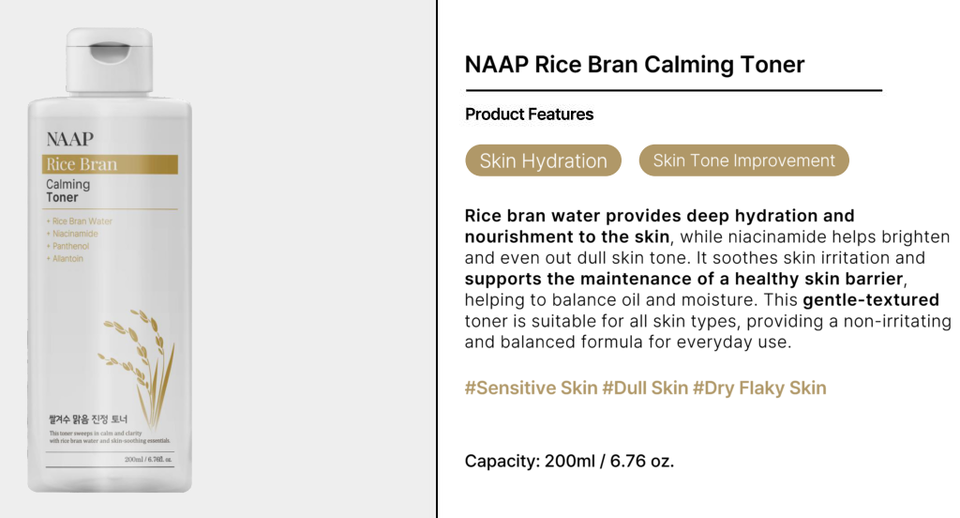Click the Skin Hydration pill
The width and height of the screenshot is (960, 518).
543,161
